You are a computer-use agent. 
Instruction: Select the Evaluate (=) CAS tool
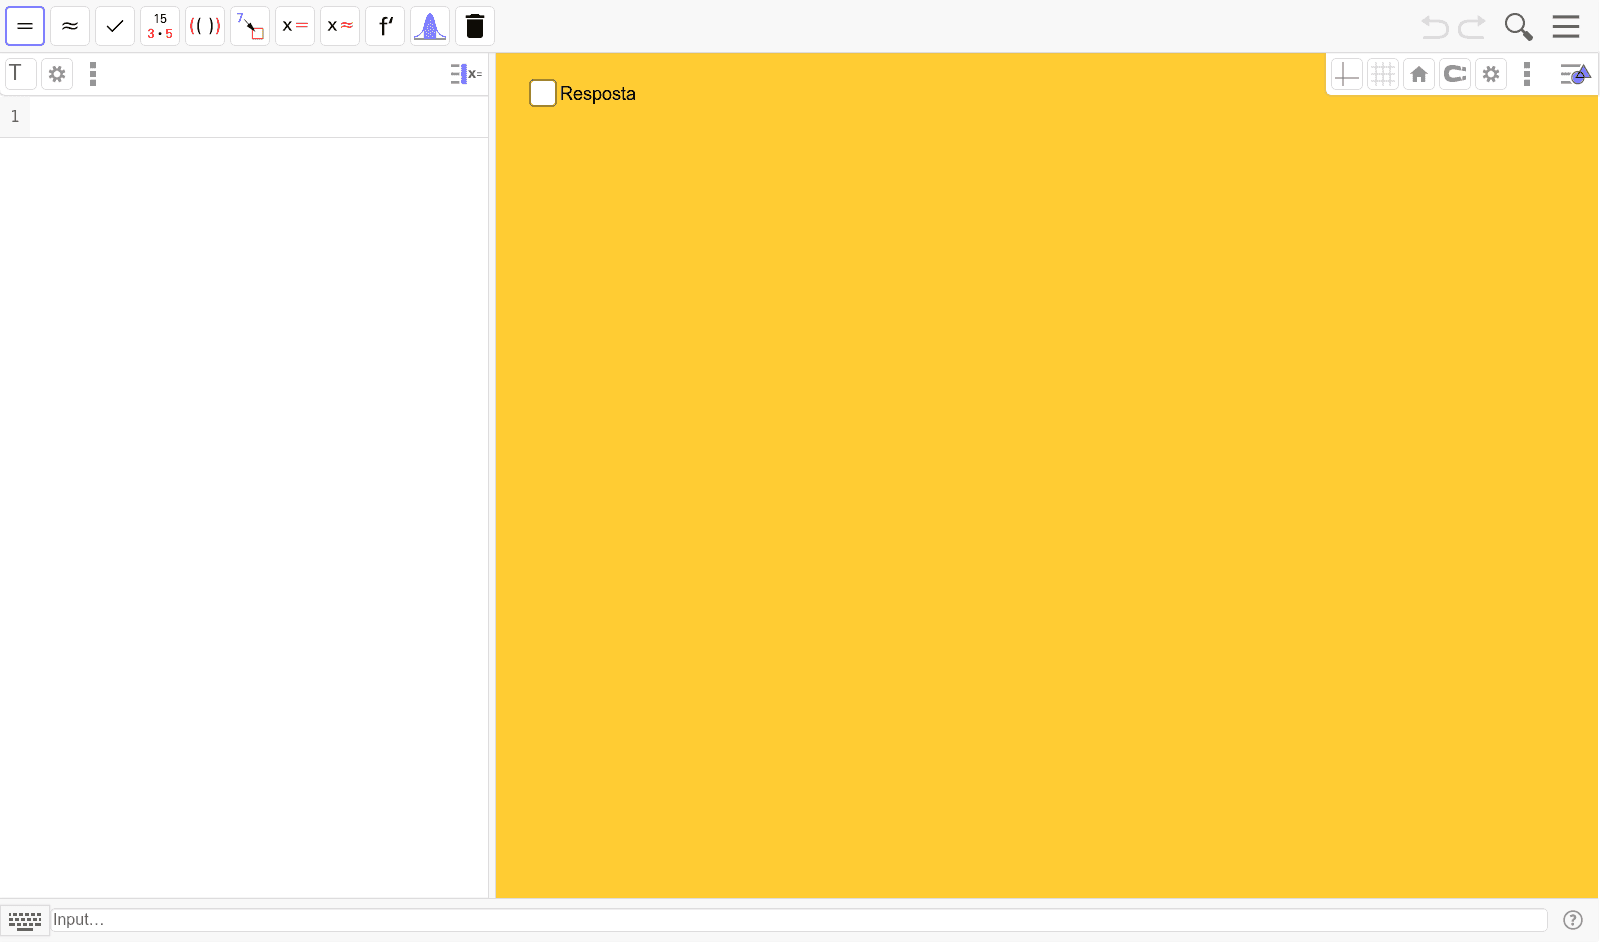(x=25, y=26)
